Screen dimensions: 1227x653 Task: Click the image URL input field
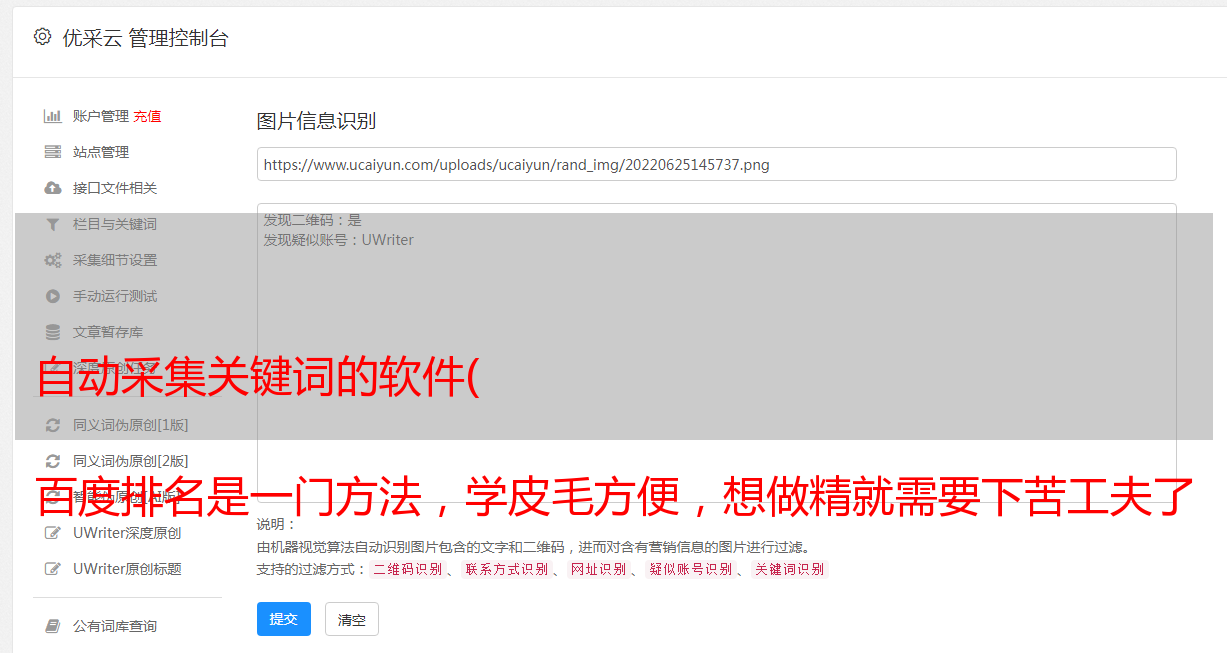click(x=716, y=164)
